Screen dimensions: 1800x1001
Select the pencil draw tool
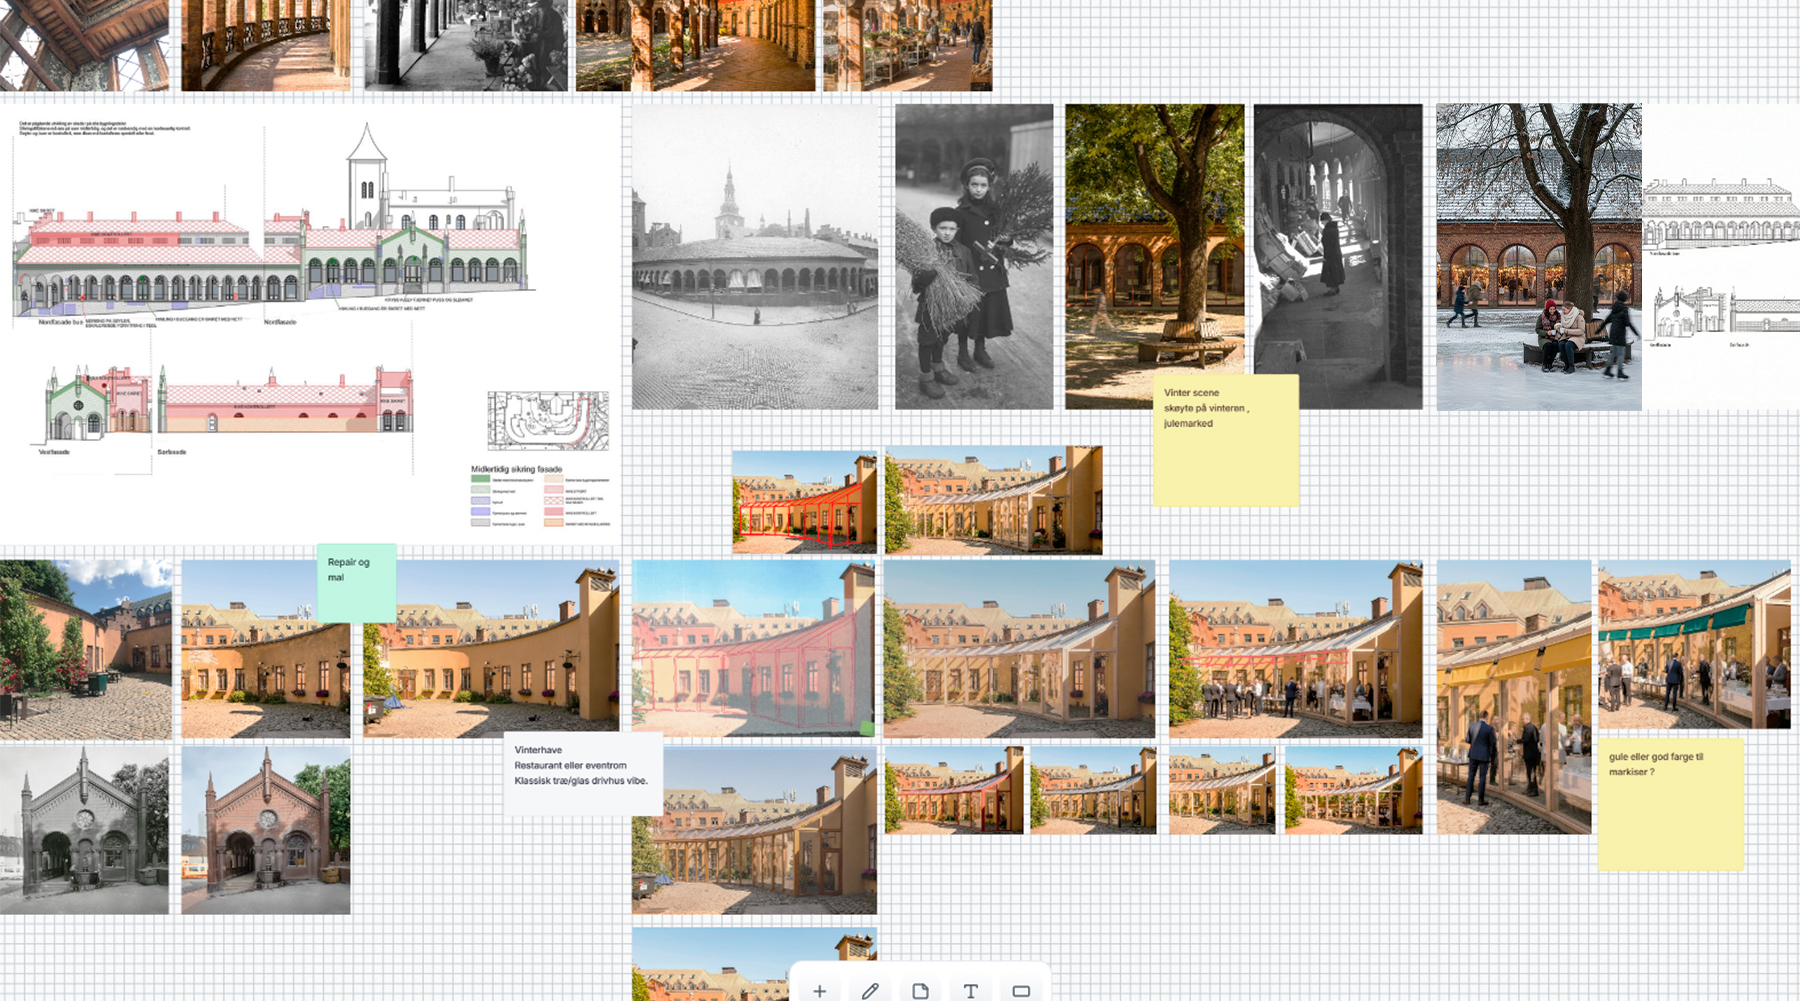(870, 990)
